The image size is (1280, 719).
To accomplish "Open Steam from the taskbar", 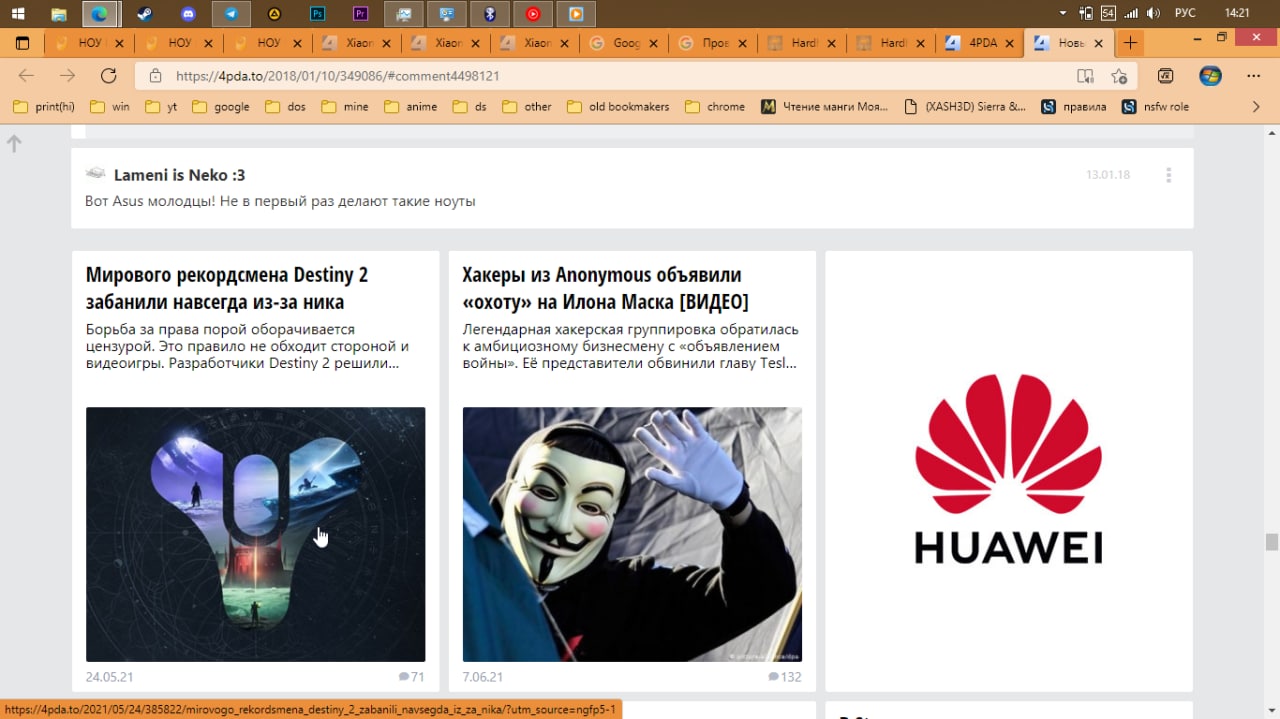I will click(143, 14).
